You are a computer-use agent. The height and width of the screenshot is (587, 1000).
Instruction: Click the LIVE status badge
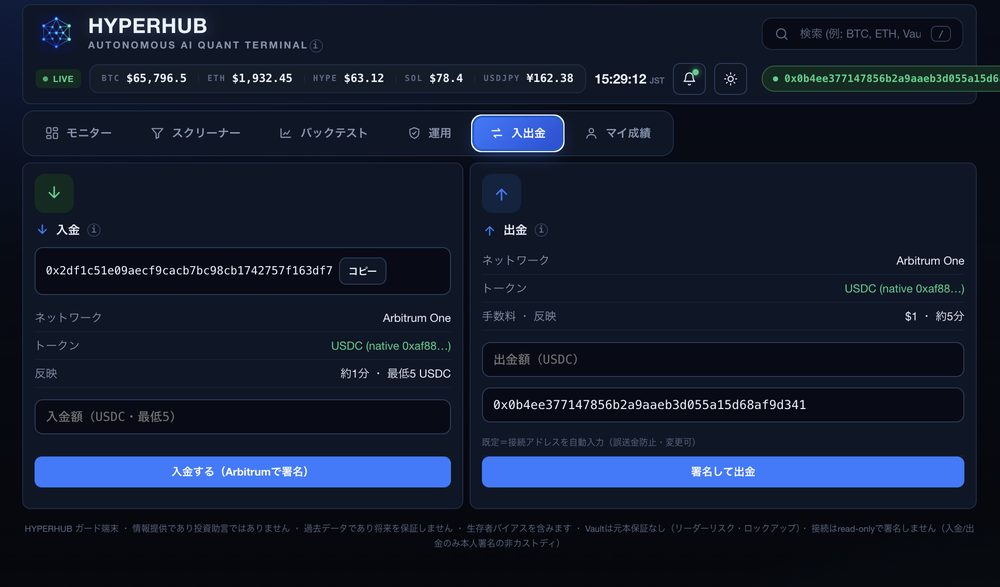58,78
